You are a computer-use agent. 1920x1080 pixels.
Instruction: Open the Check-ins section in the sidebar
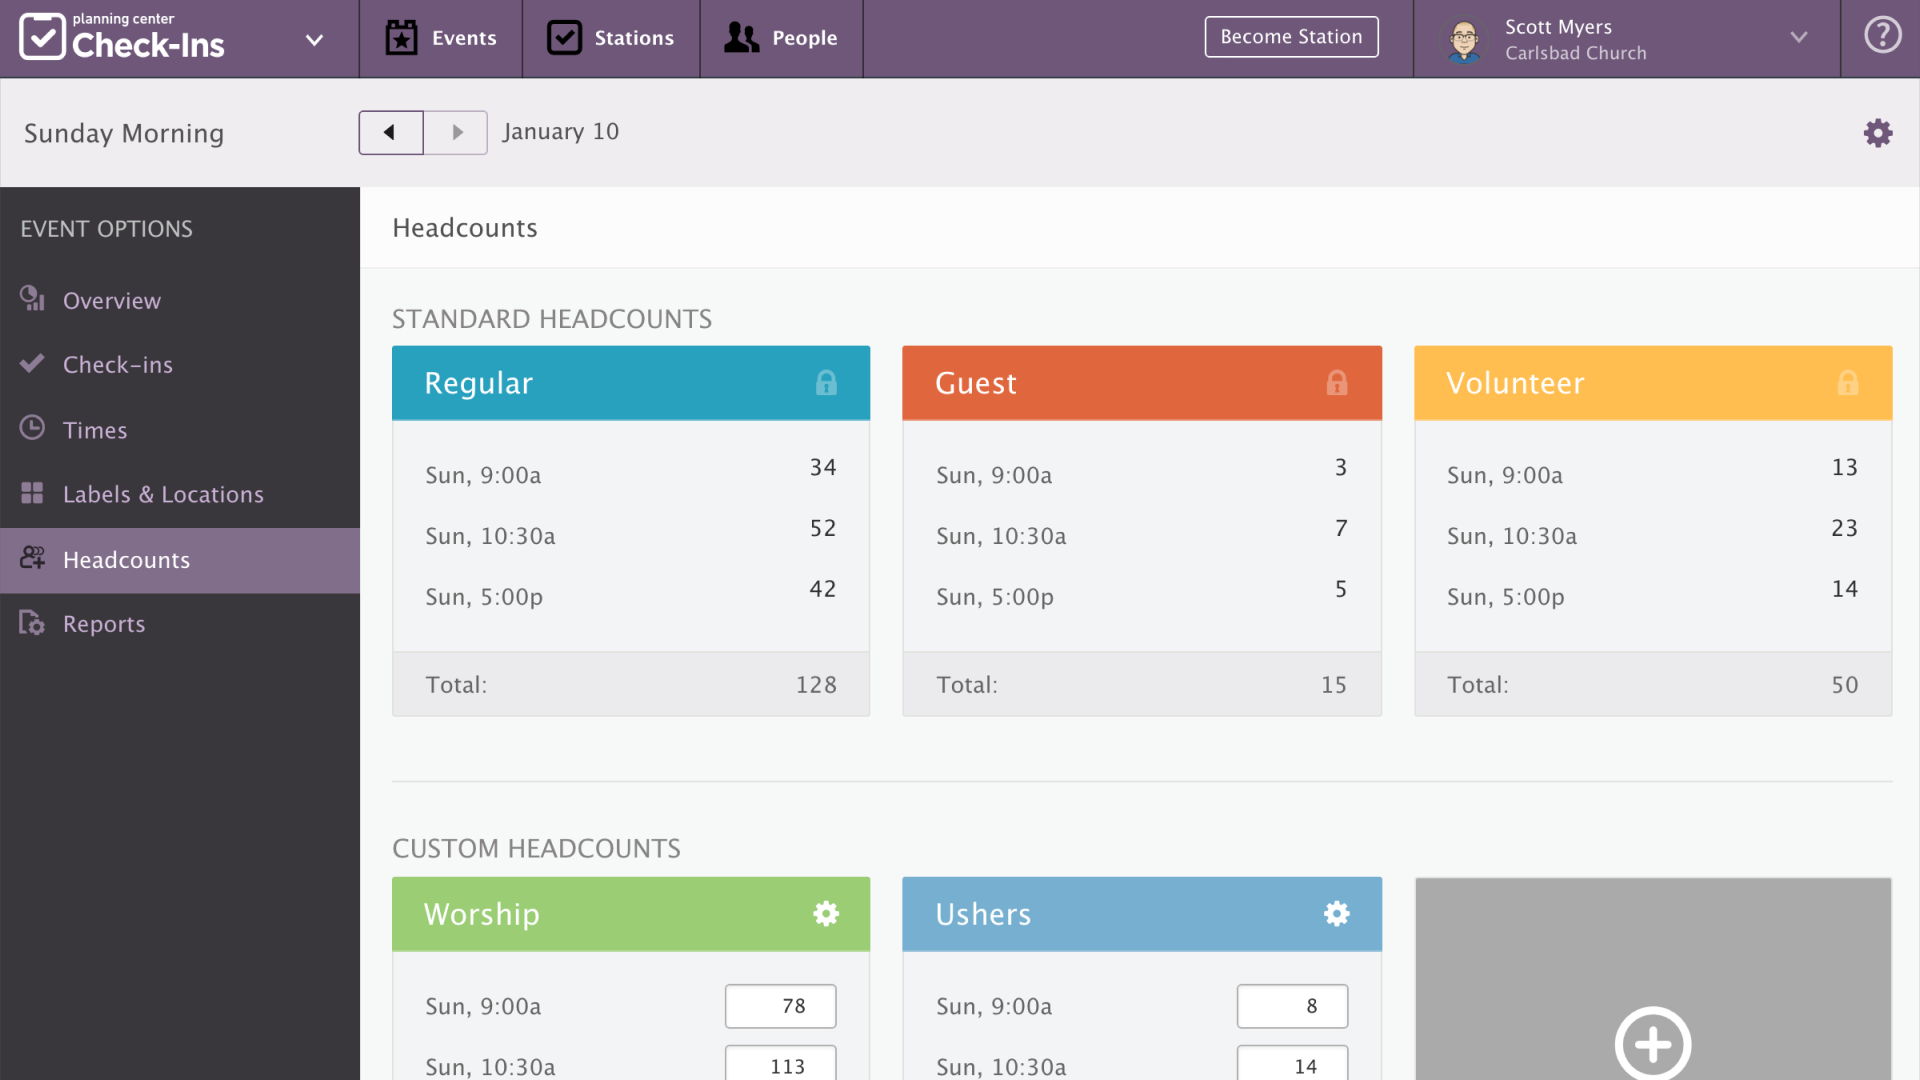tap(117, 364)
